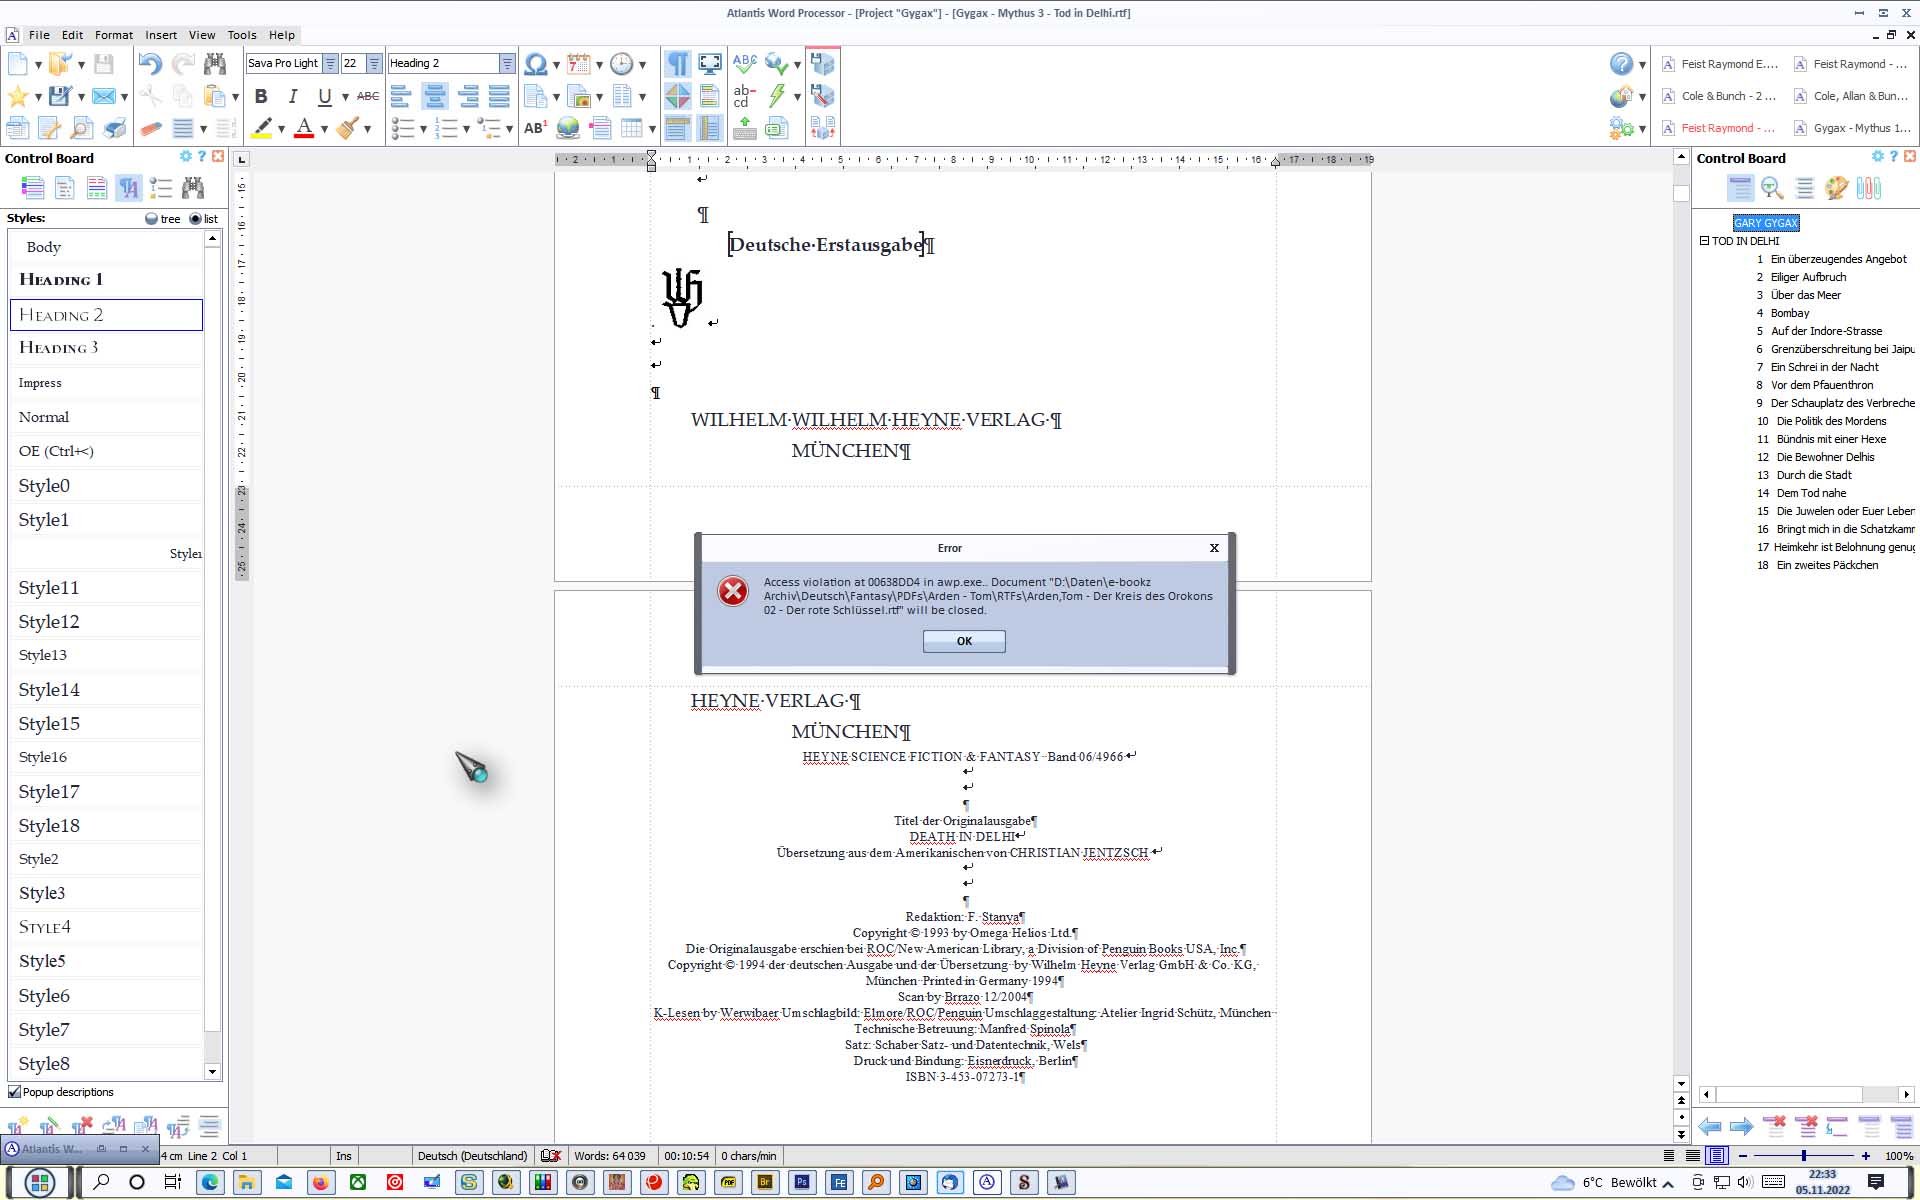The image size is (1920, 1200).
Task: Open the font name dropdown
Action: (x=330, y=63)
